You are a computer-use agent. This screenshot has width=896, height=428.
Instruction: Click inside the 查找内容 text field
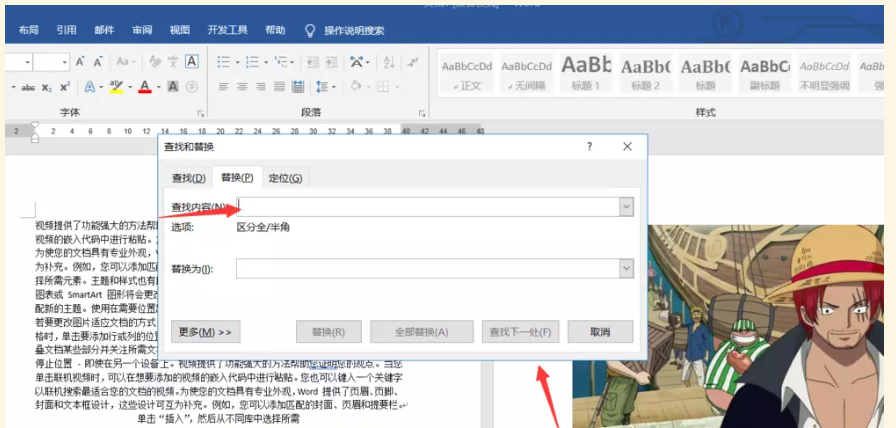(428, 207)
